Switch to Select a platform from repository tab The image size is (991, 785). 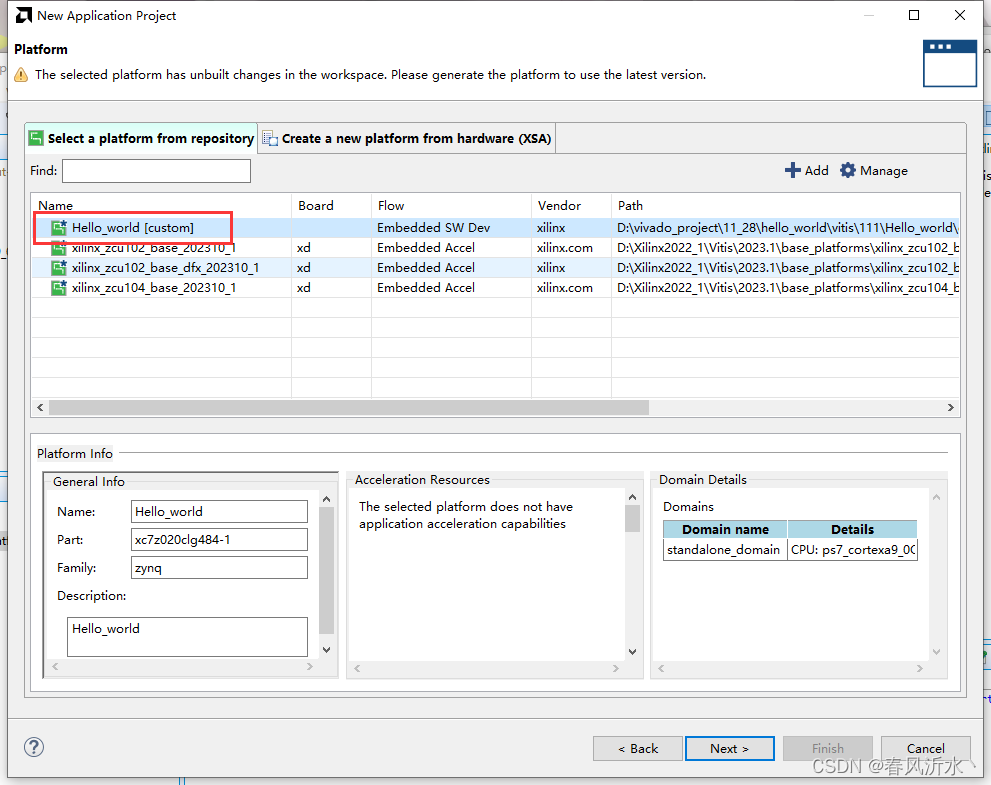tap(142, 138)
